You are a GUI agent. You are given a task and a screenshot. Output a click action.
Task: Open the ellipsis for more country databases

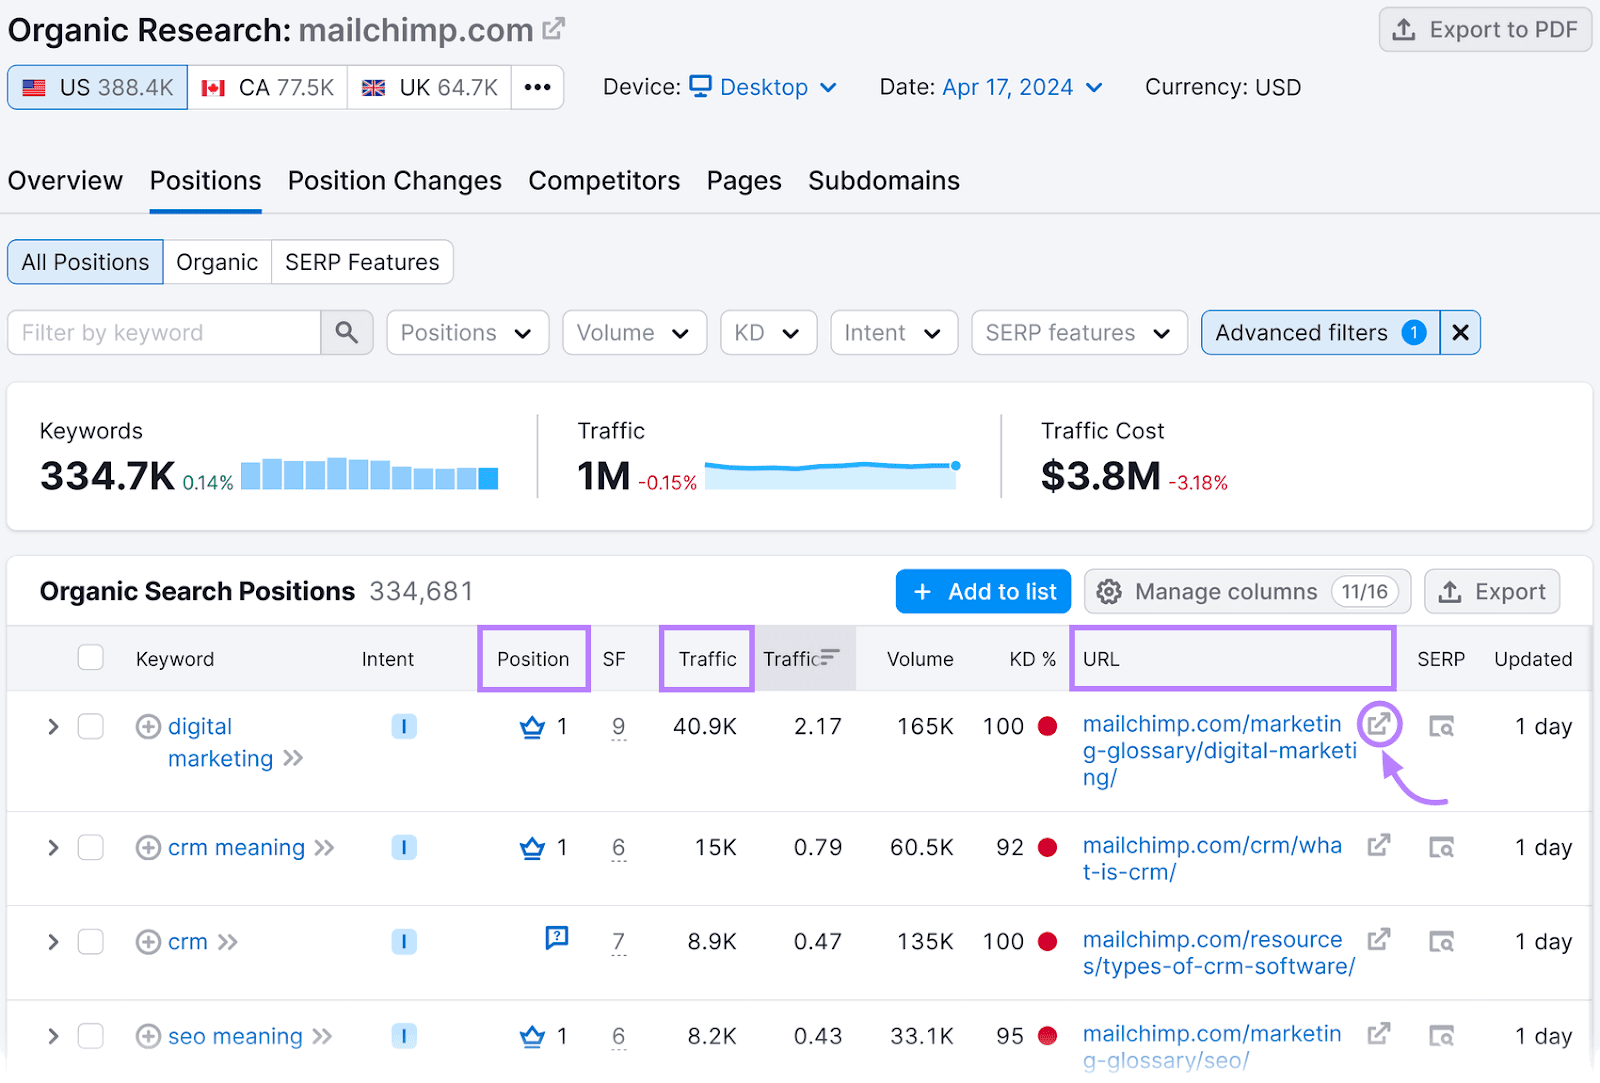point(538,87)
